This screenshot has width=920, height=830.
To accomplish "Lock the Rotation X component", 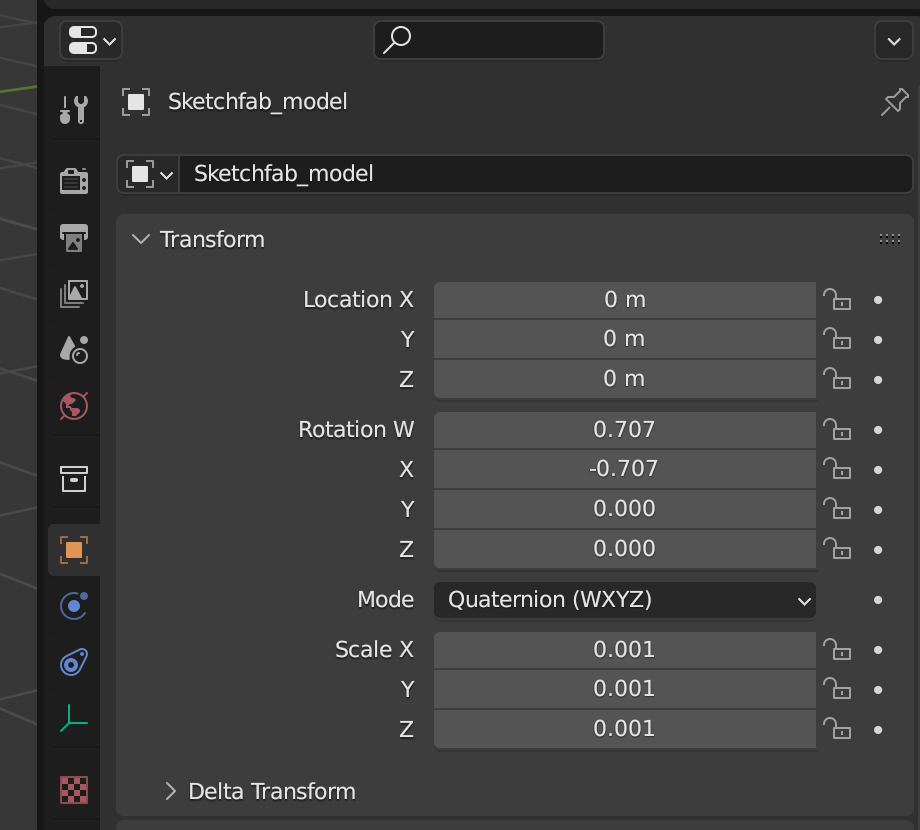I will click(x=837, y=469).
